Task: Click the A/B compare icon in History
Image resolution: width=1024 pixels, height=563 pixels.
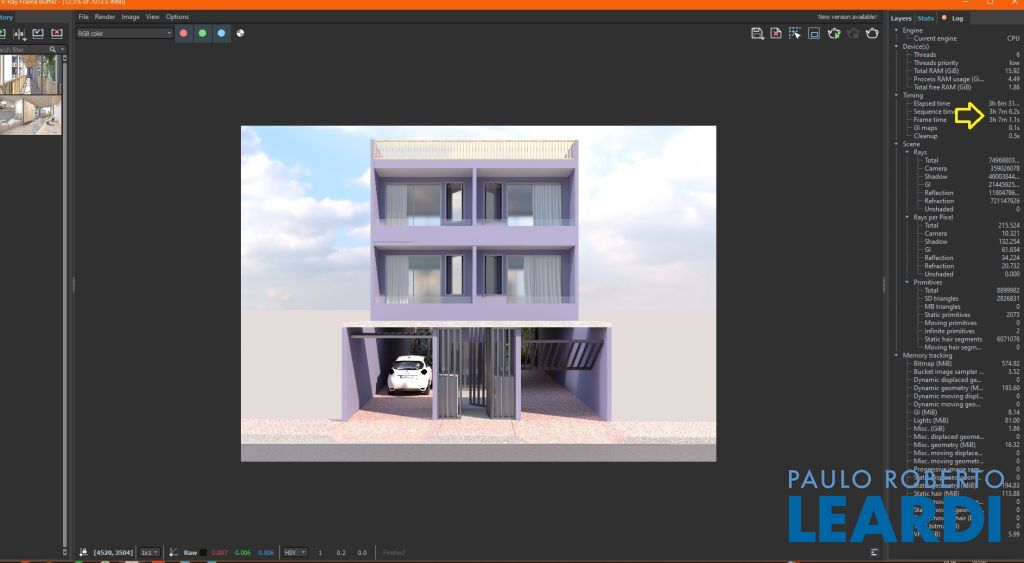Action: [x=19, y=34]
